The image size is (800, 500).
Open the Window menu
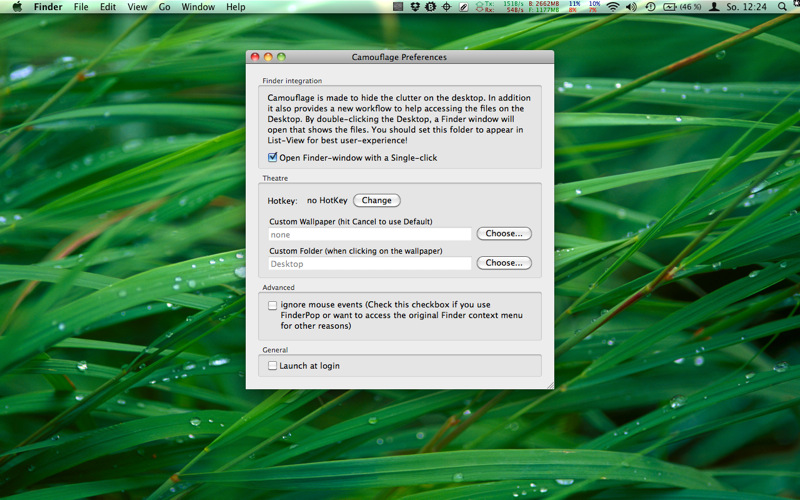click(x=198, y=7)
